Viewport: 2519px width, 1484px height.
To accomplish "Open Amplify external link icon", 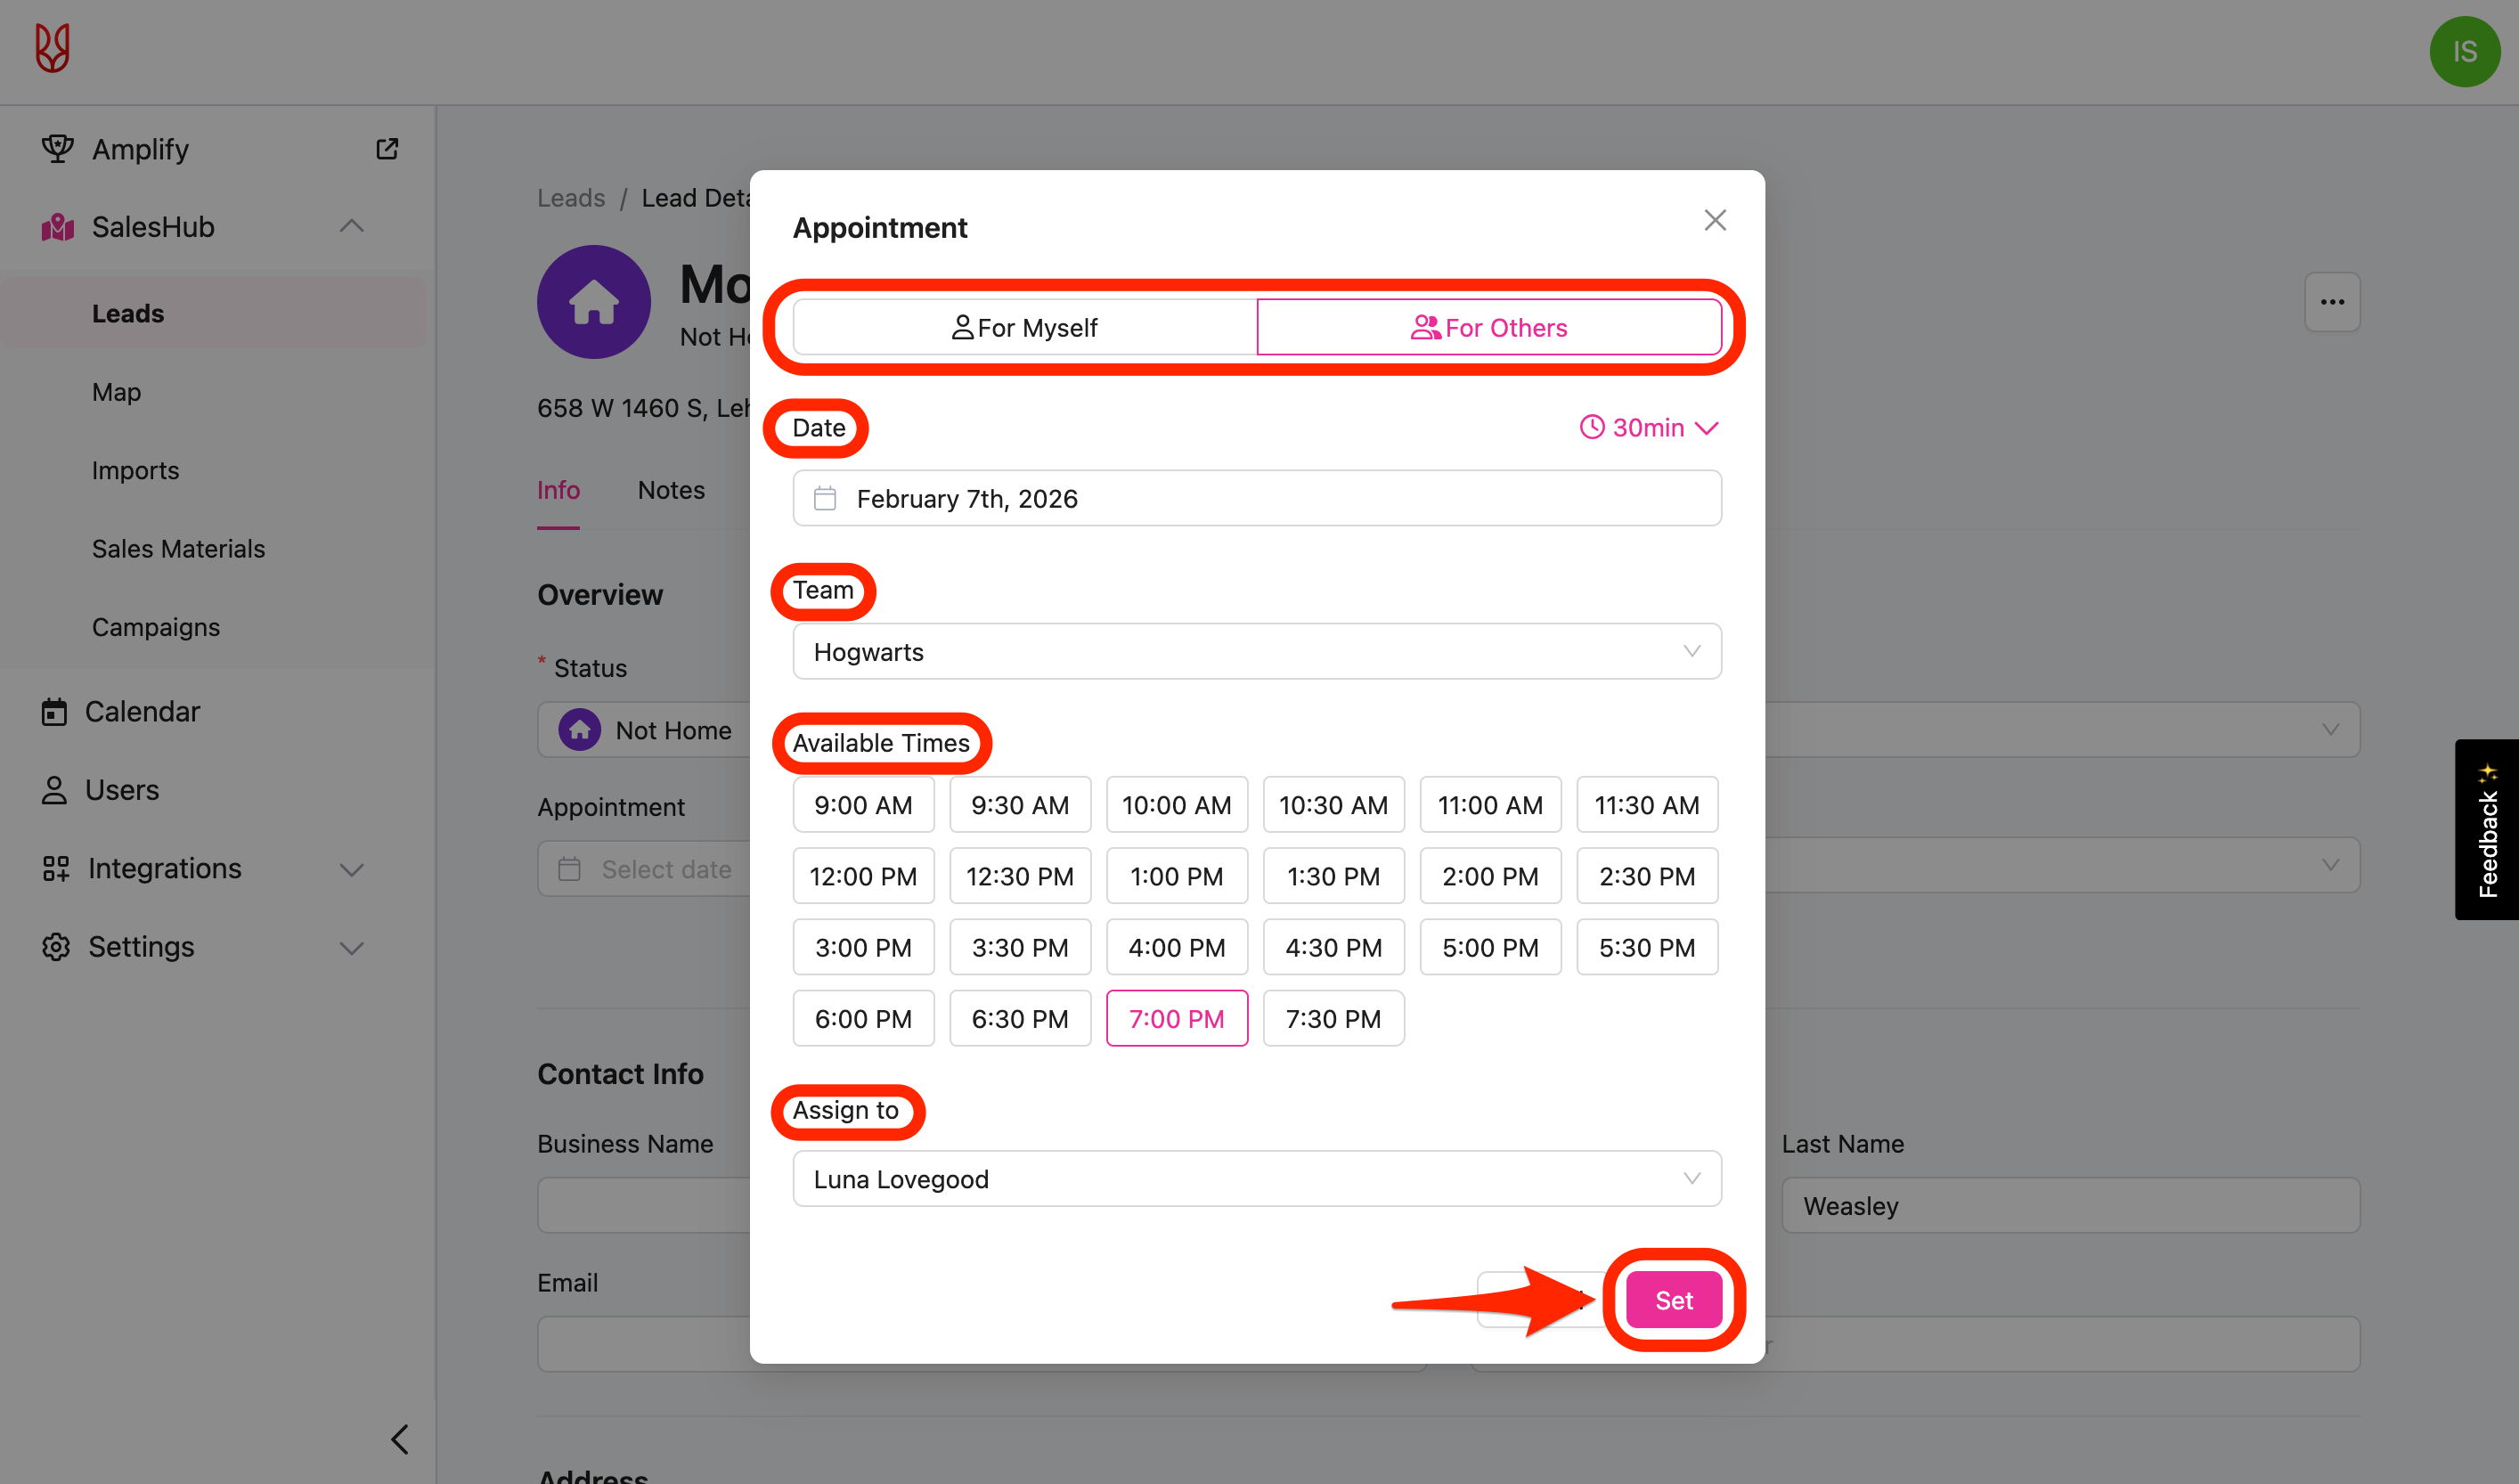I will point(387,149).
